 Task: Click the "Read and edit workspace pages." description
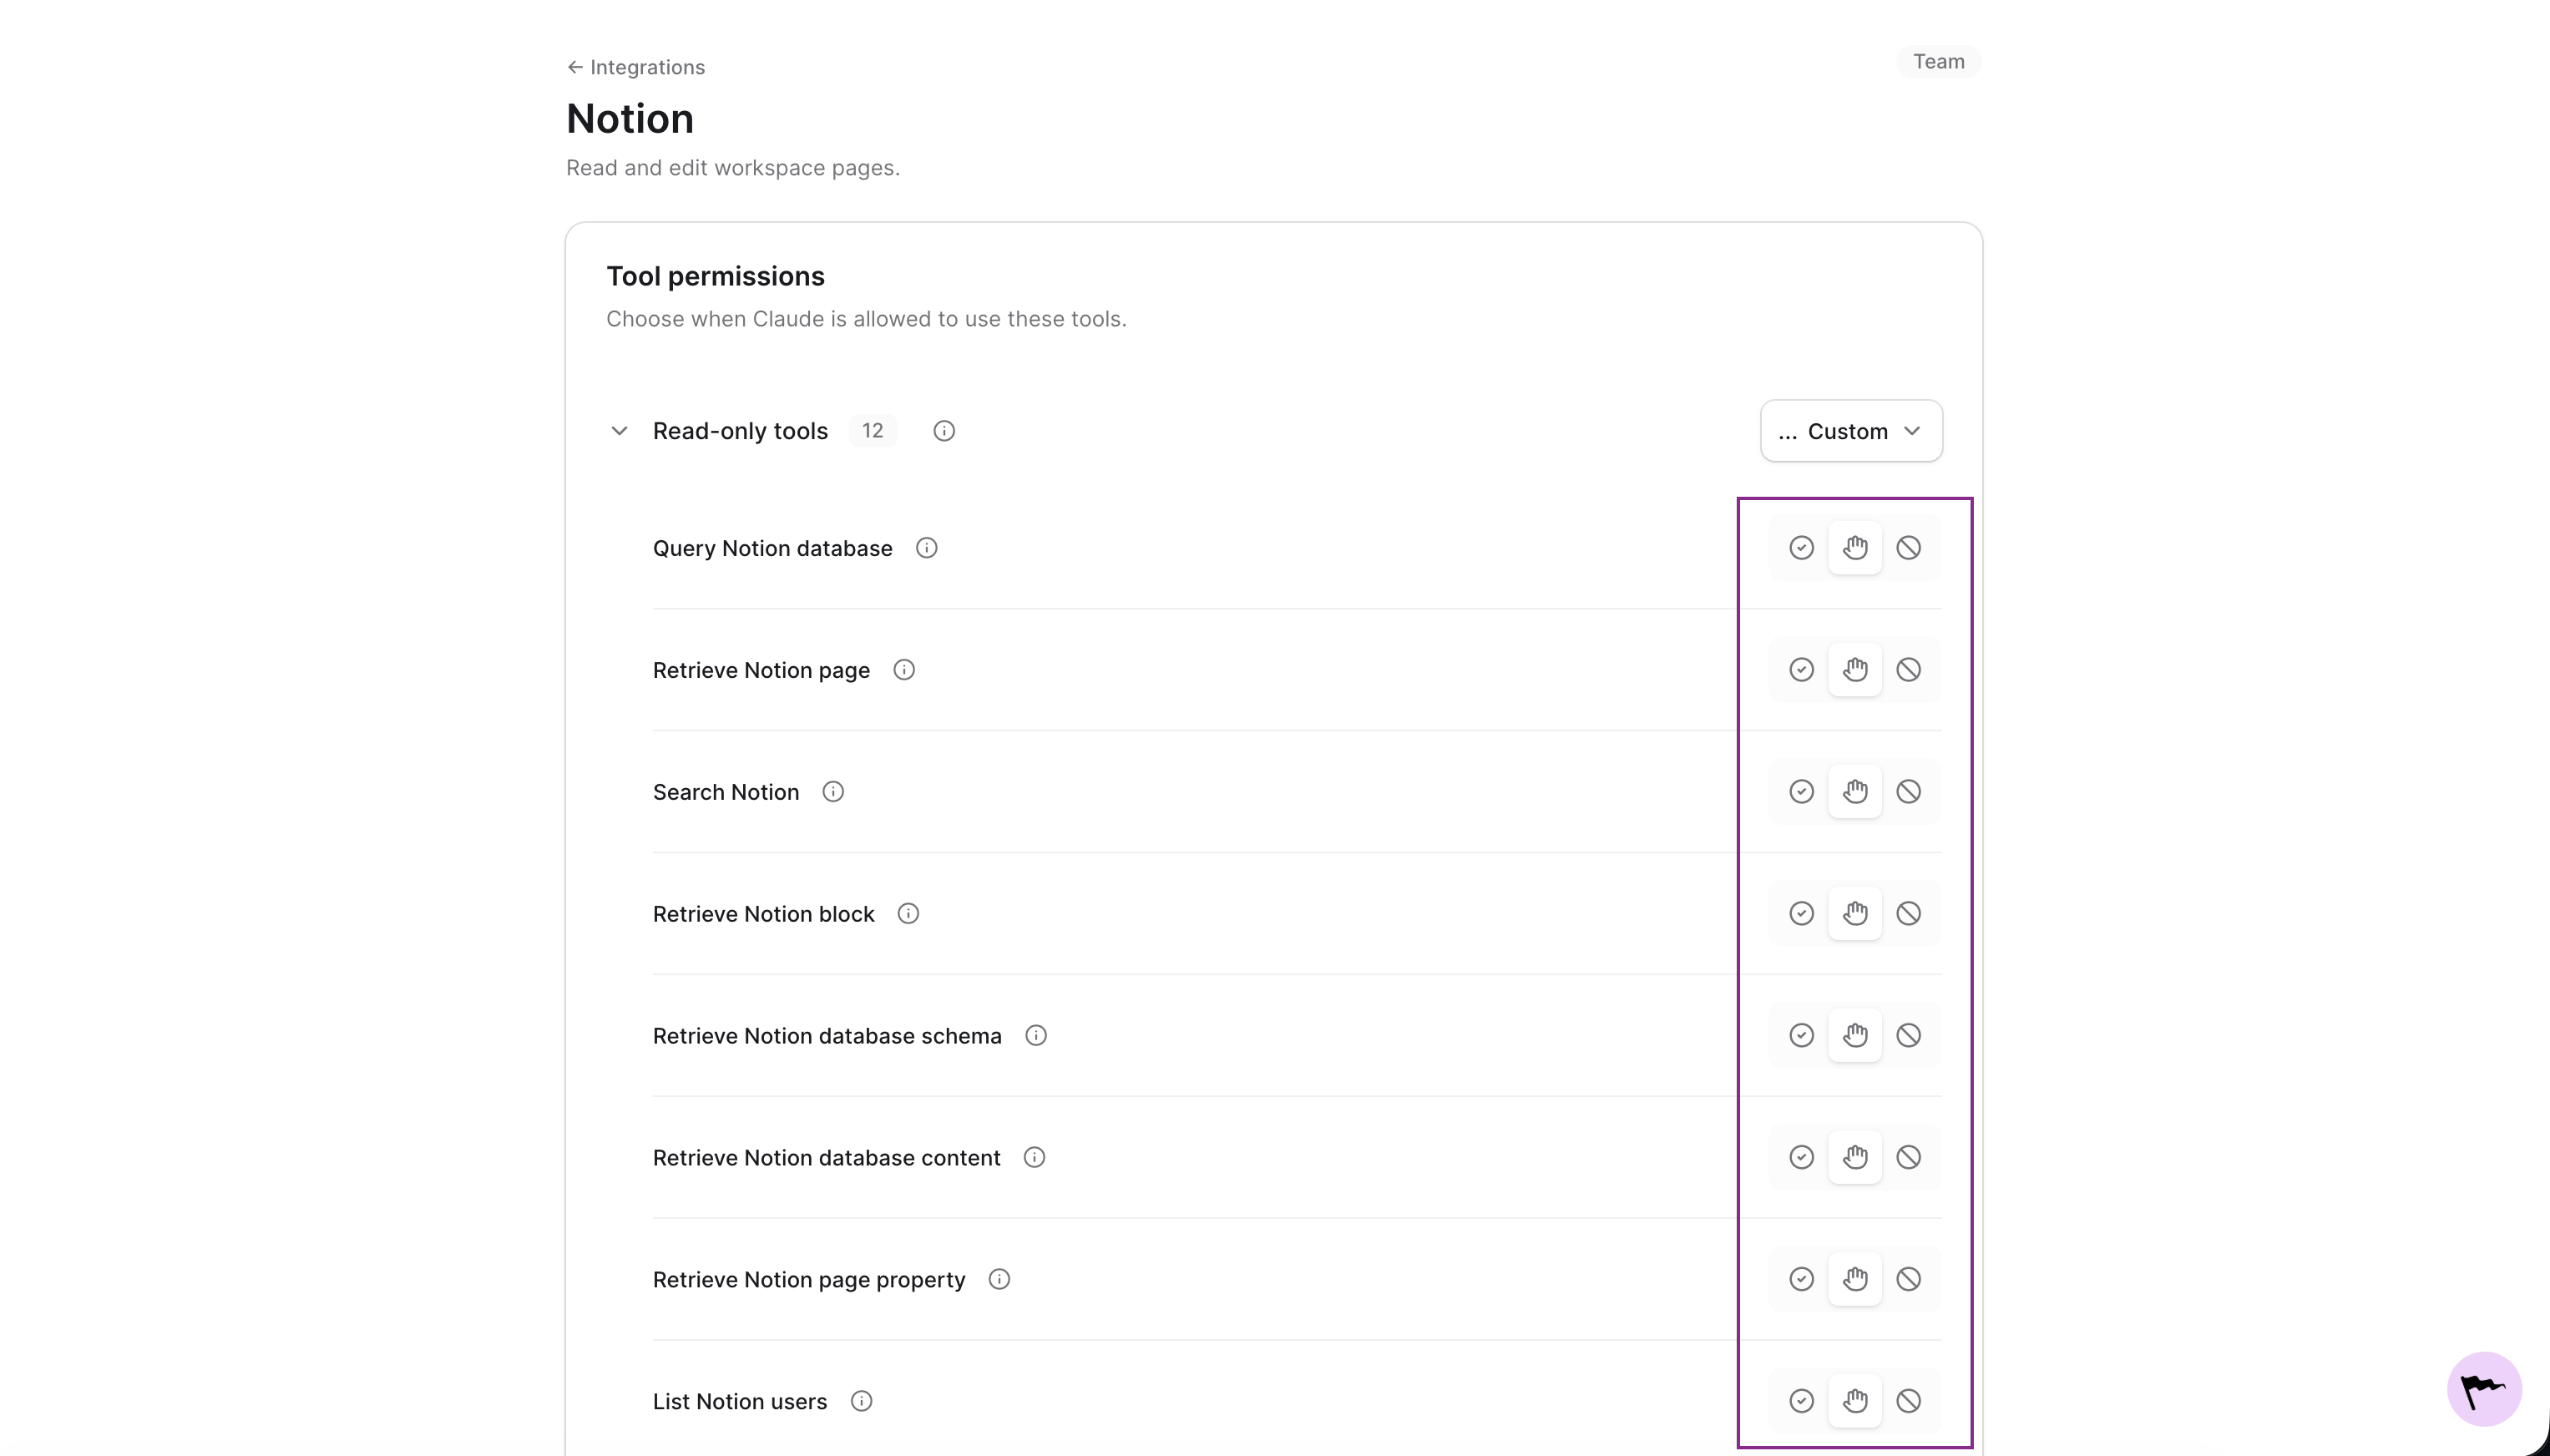click(733, 168)
